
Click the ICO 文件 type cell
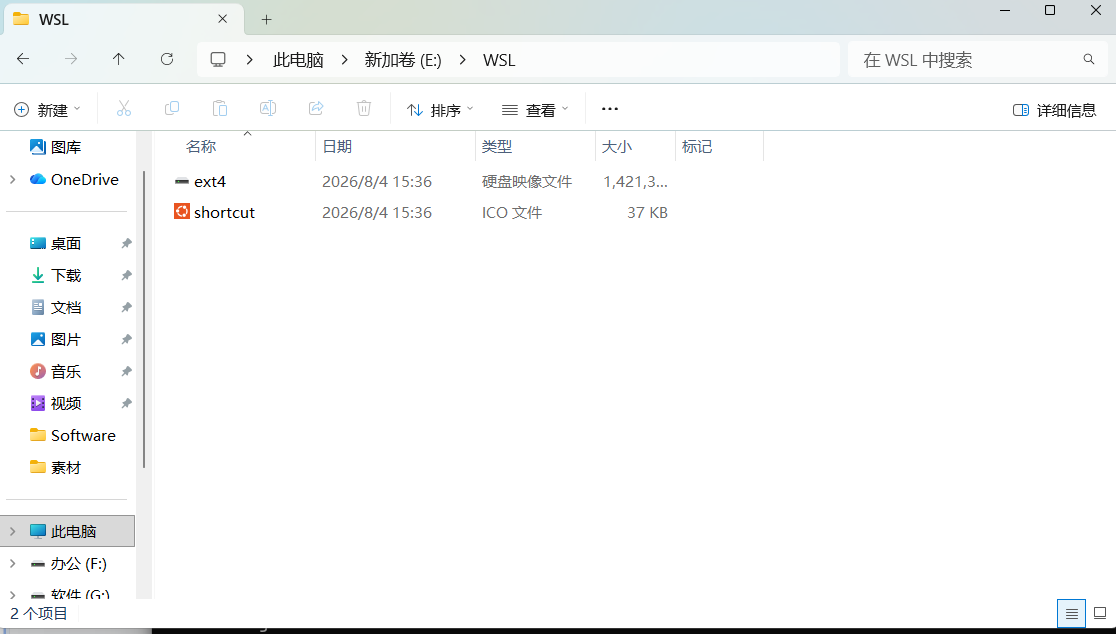pos(512,212)
